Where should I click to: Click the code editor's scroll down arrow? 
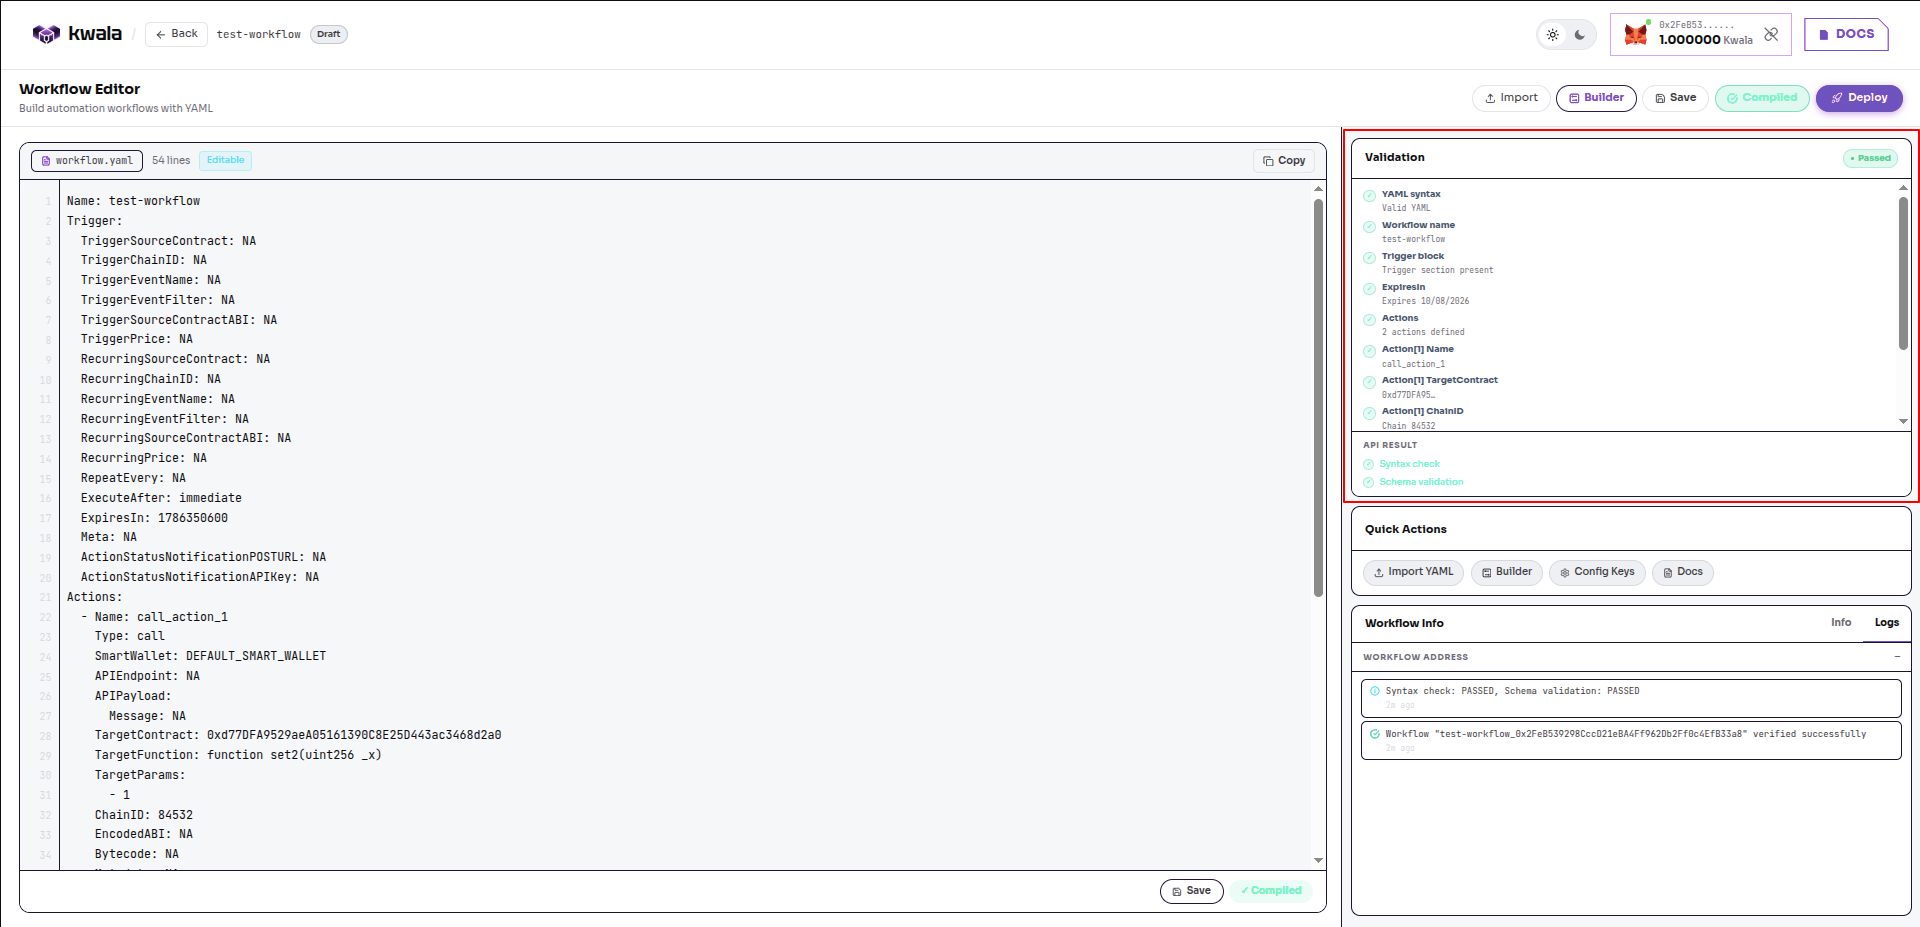pos(1318,860)
